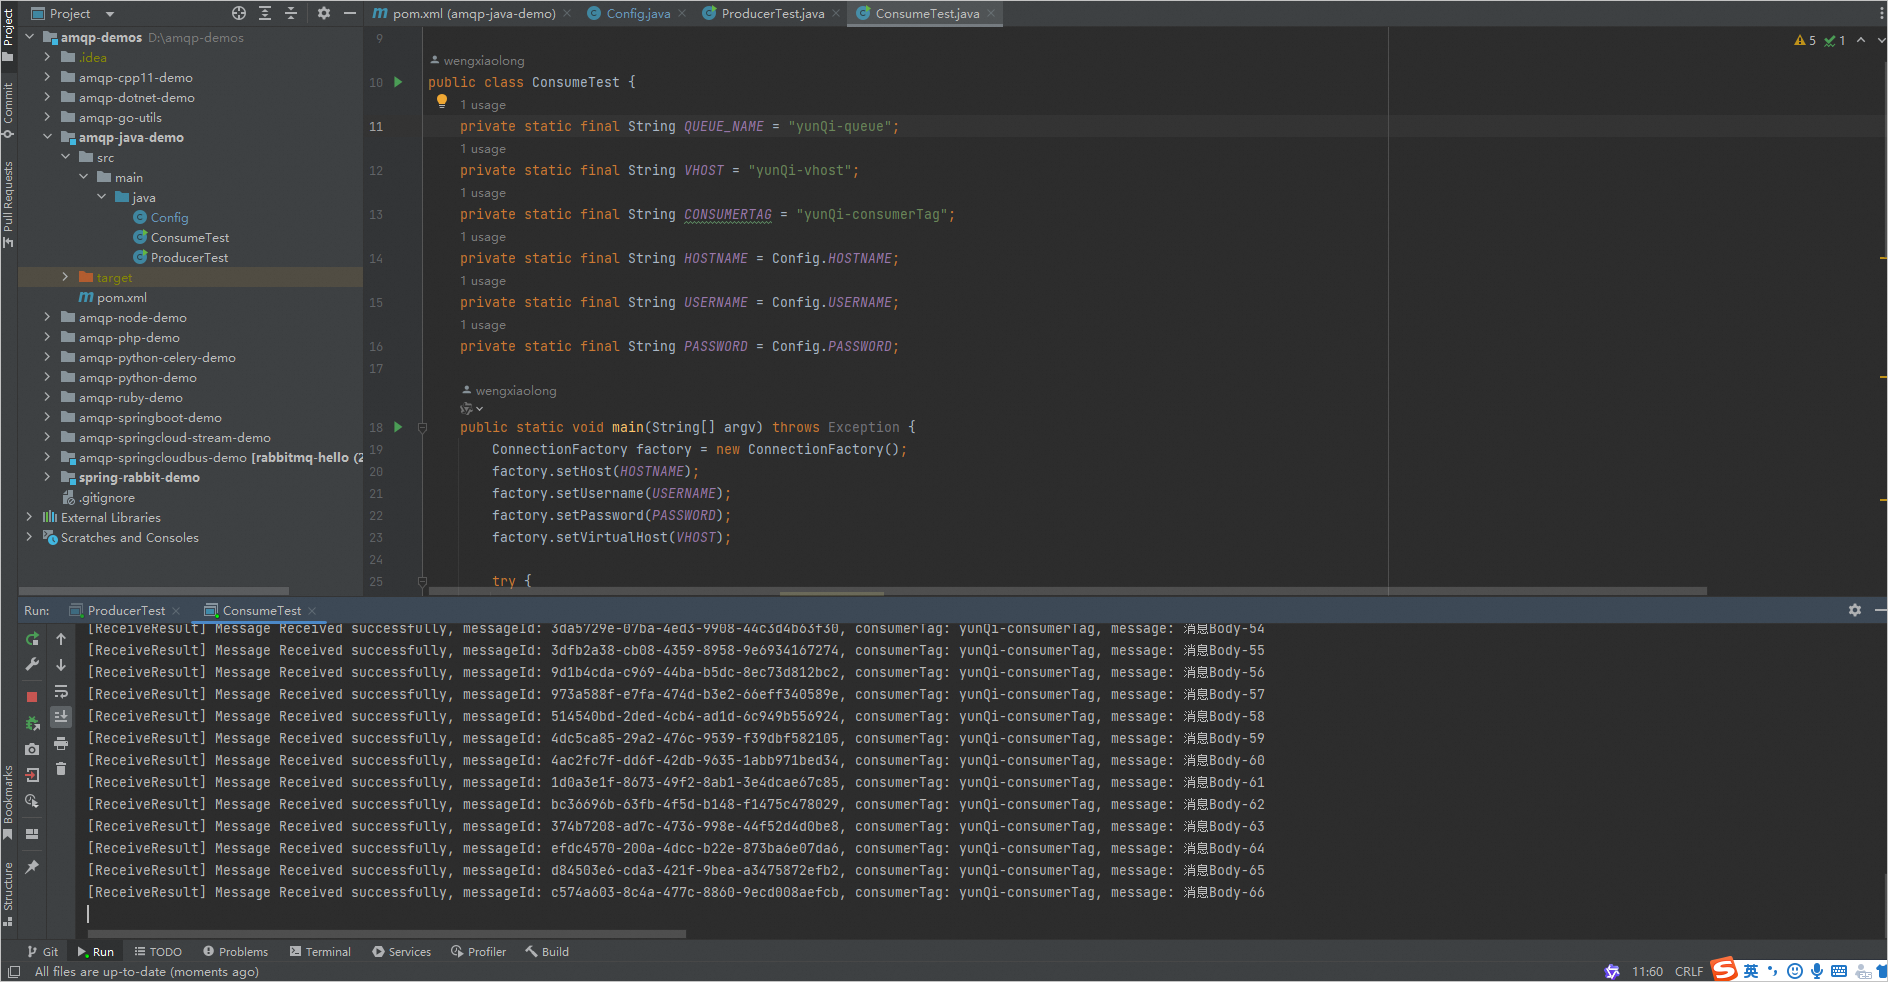Click the console horizontal scrollbar
Screen dimensions: 1888x982
coord(386,934)
